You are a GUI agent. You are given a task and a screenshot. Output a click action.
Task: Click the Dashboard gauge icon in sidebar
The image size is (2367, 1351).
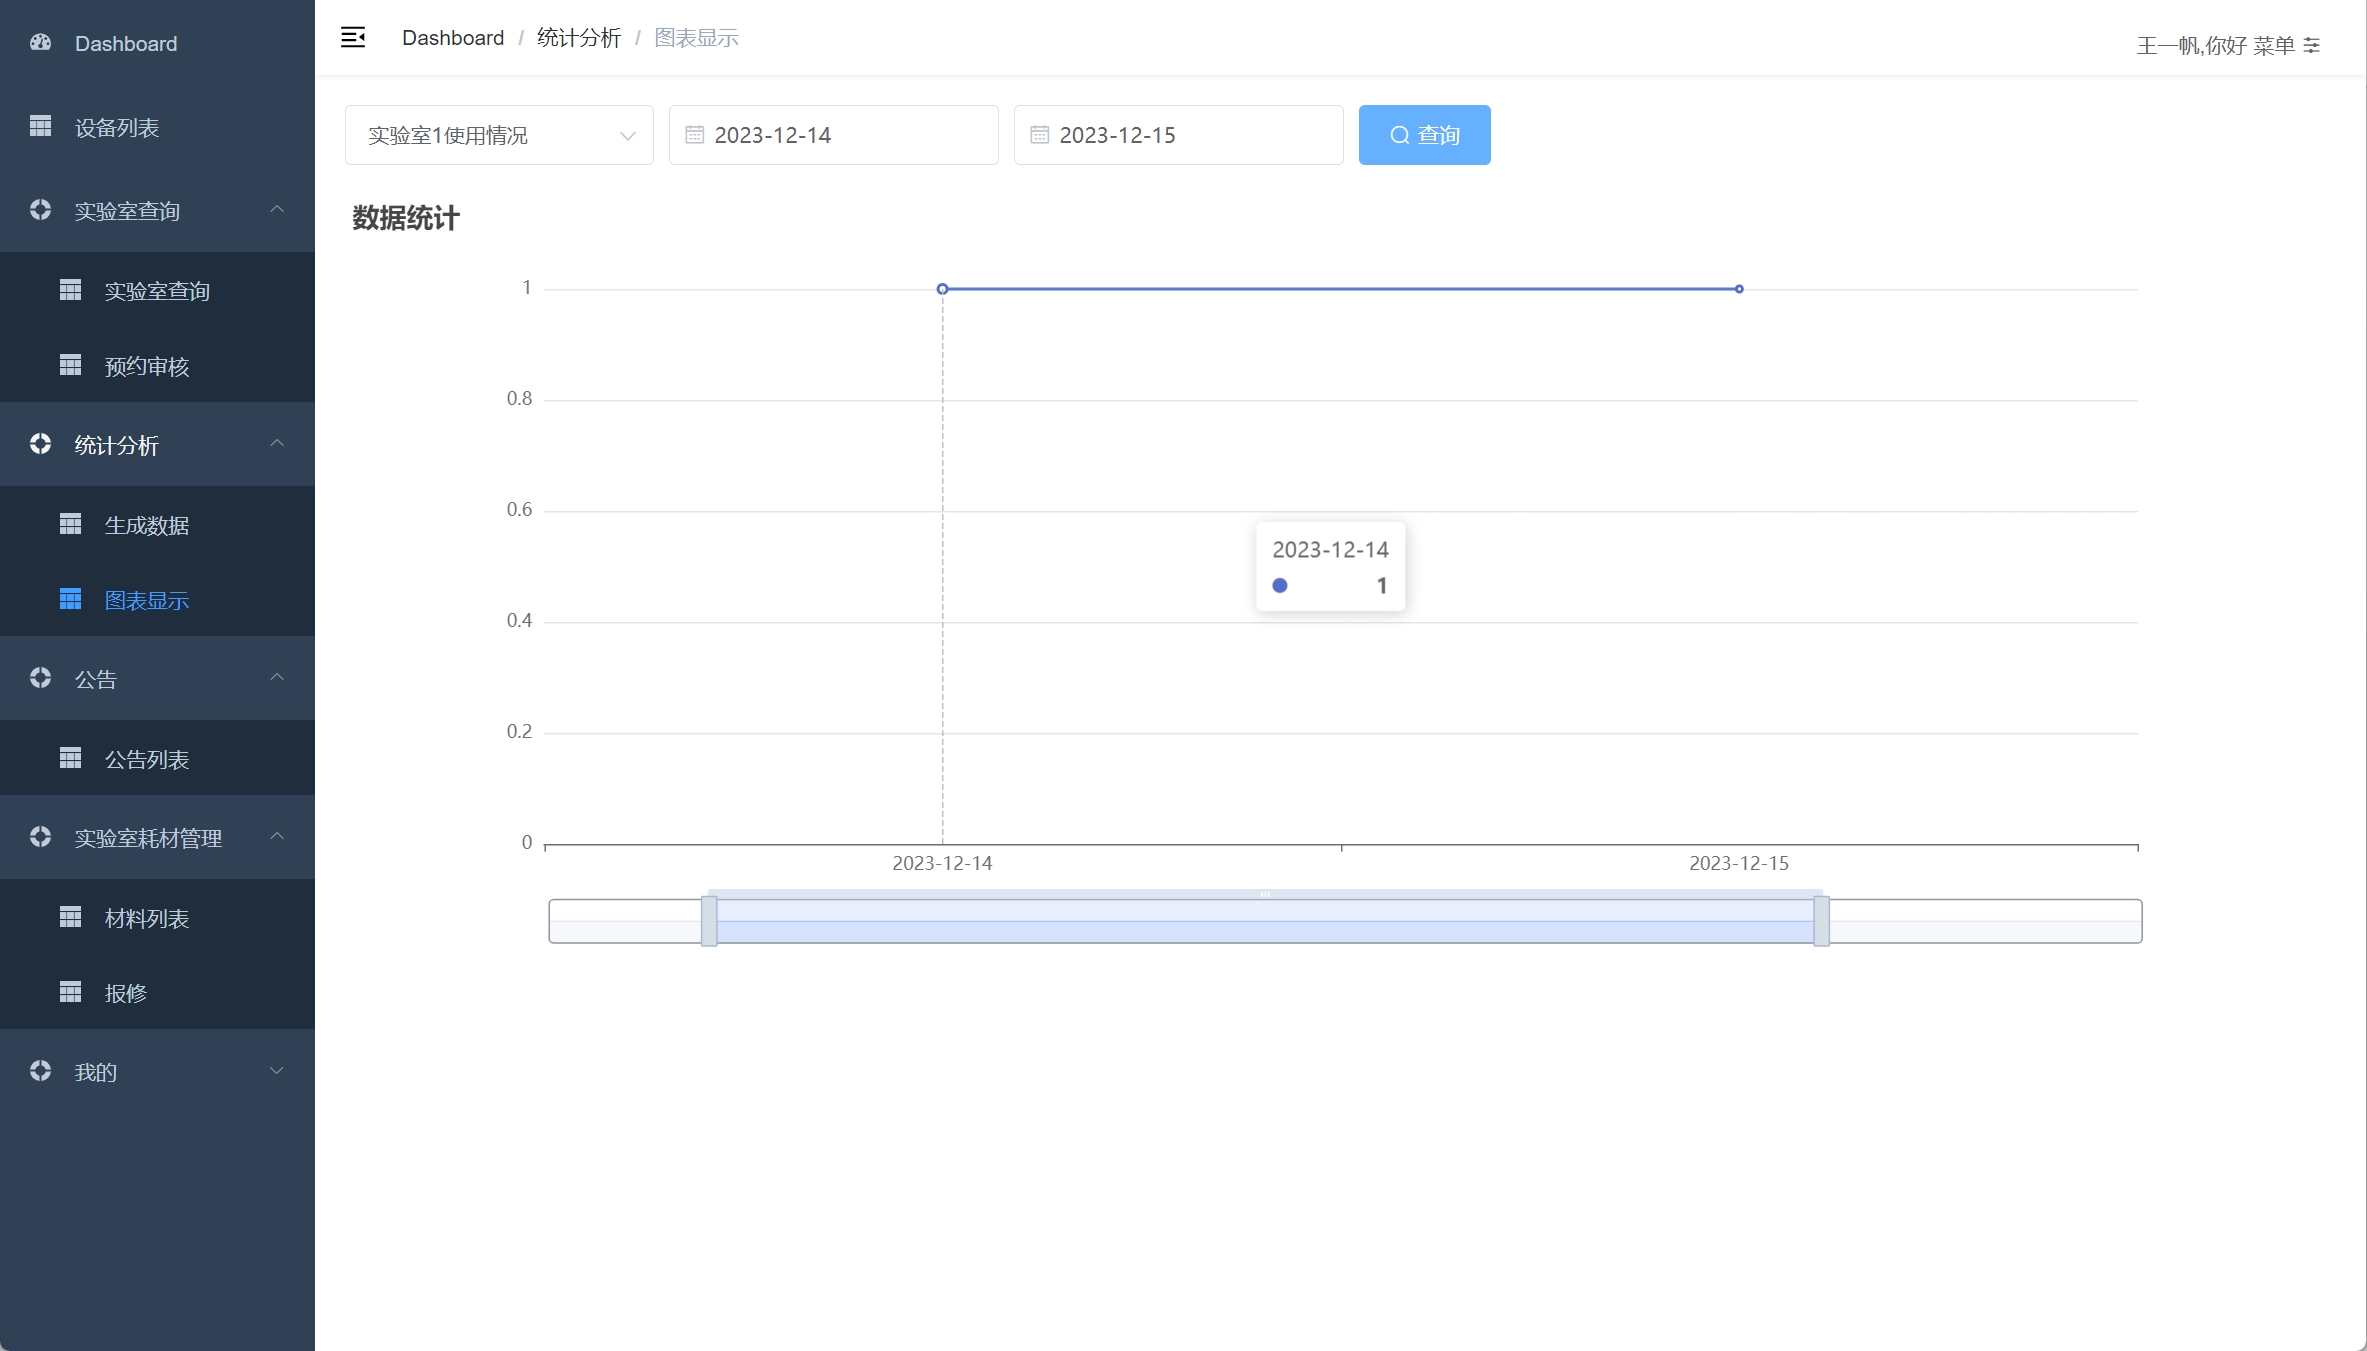point(40,43)
